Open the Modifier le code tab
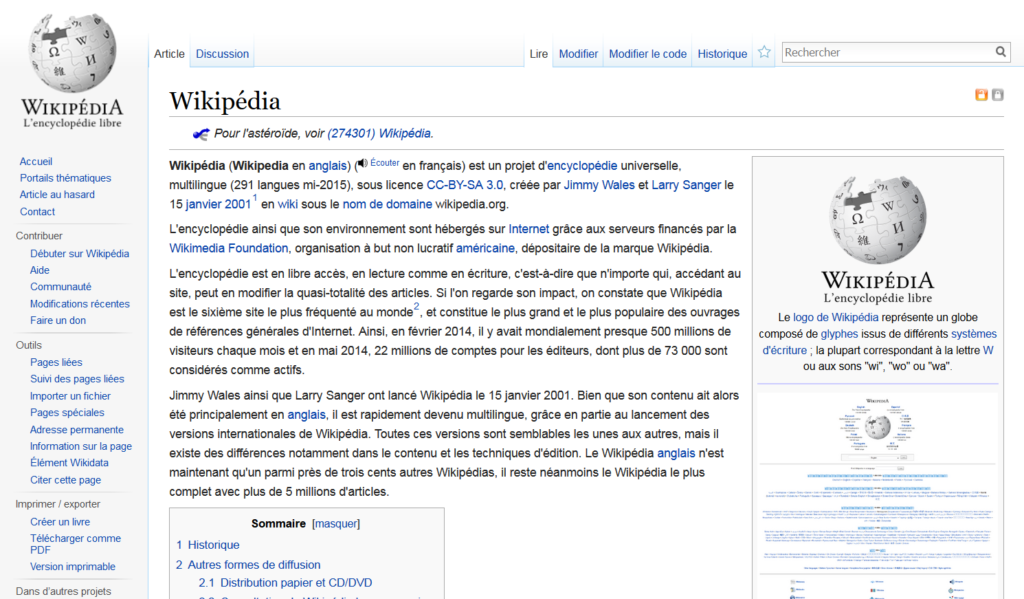Screen dimensions: 1024x599 (x=647, y=54)
